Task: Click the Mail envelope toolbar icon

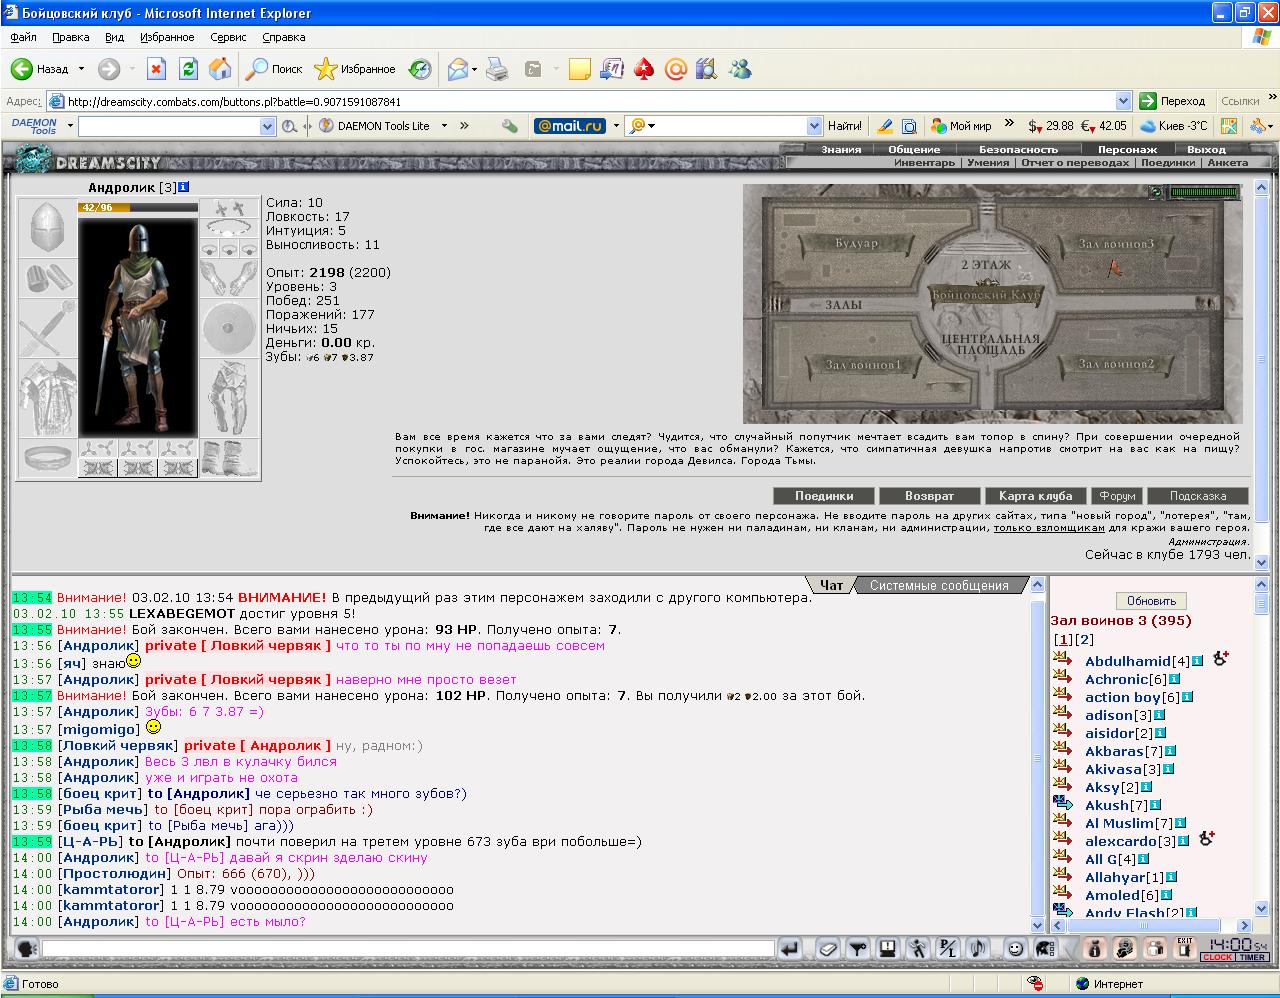Action: coord(458,69)
